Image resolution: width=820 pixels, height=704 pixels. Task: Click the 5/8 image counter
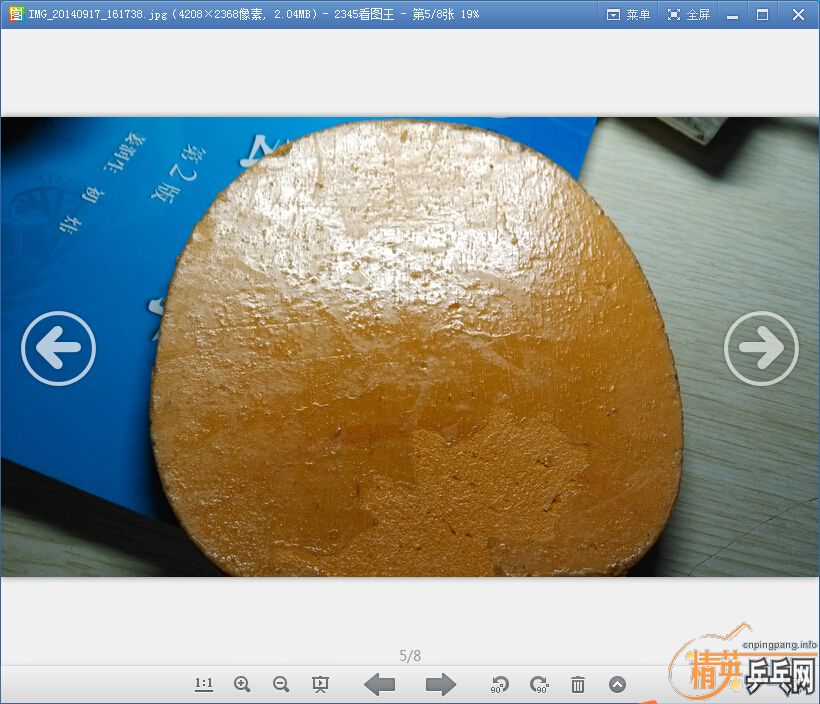(410, 656)
